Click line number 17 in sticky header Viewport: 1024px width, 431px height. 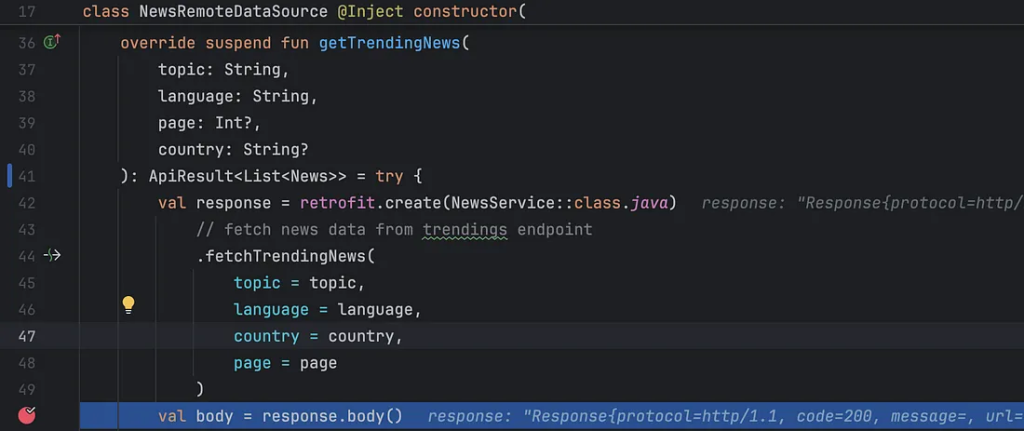27,12
